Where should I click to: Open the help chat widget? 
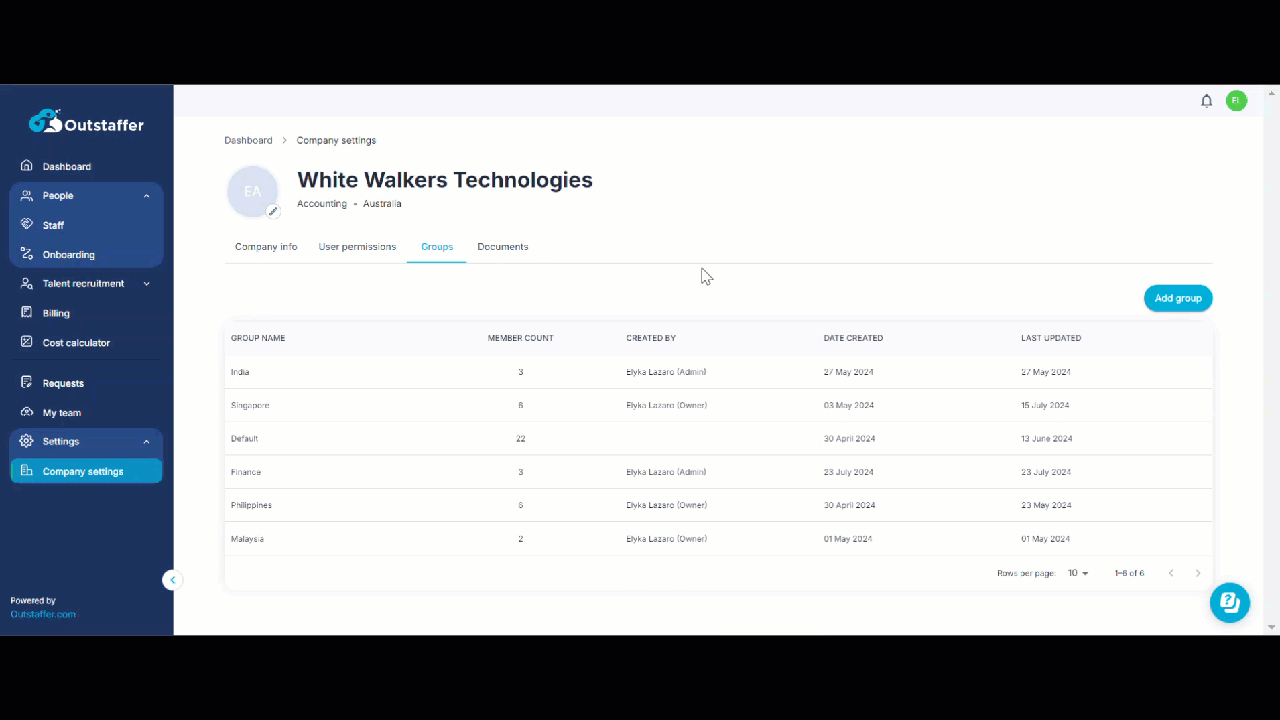(x=1230, y=602)
